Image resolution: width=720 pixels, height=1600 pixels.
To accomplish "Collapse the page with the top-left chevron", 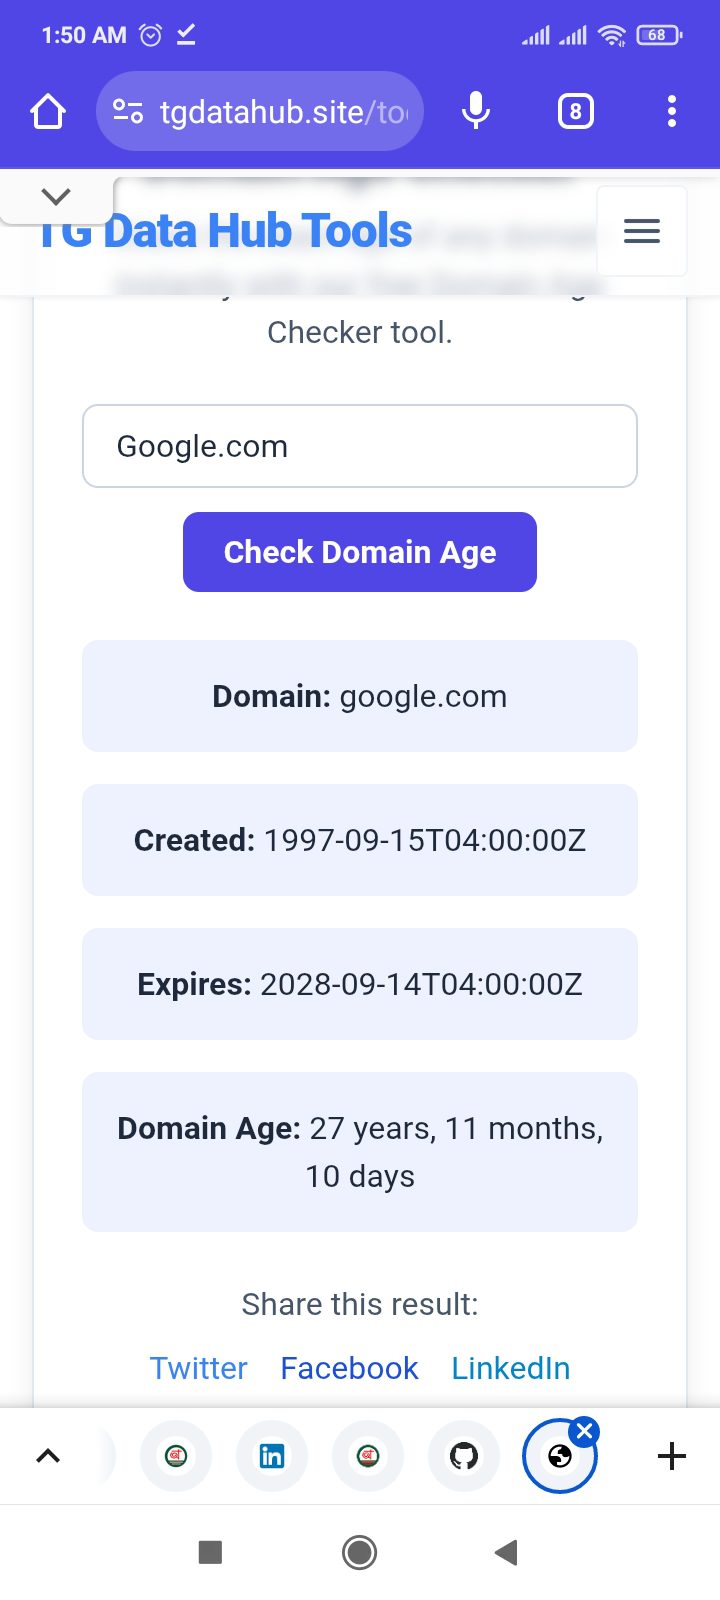I will (x=56, y=196).
